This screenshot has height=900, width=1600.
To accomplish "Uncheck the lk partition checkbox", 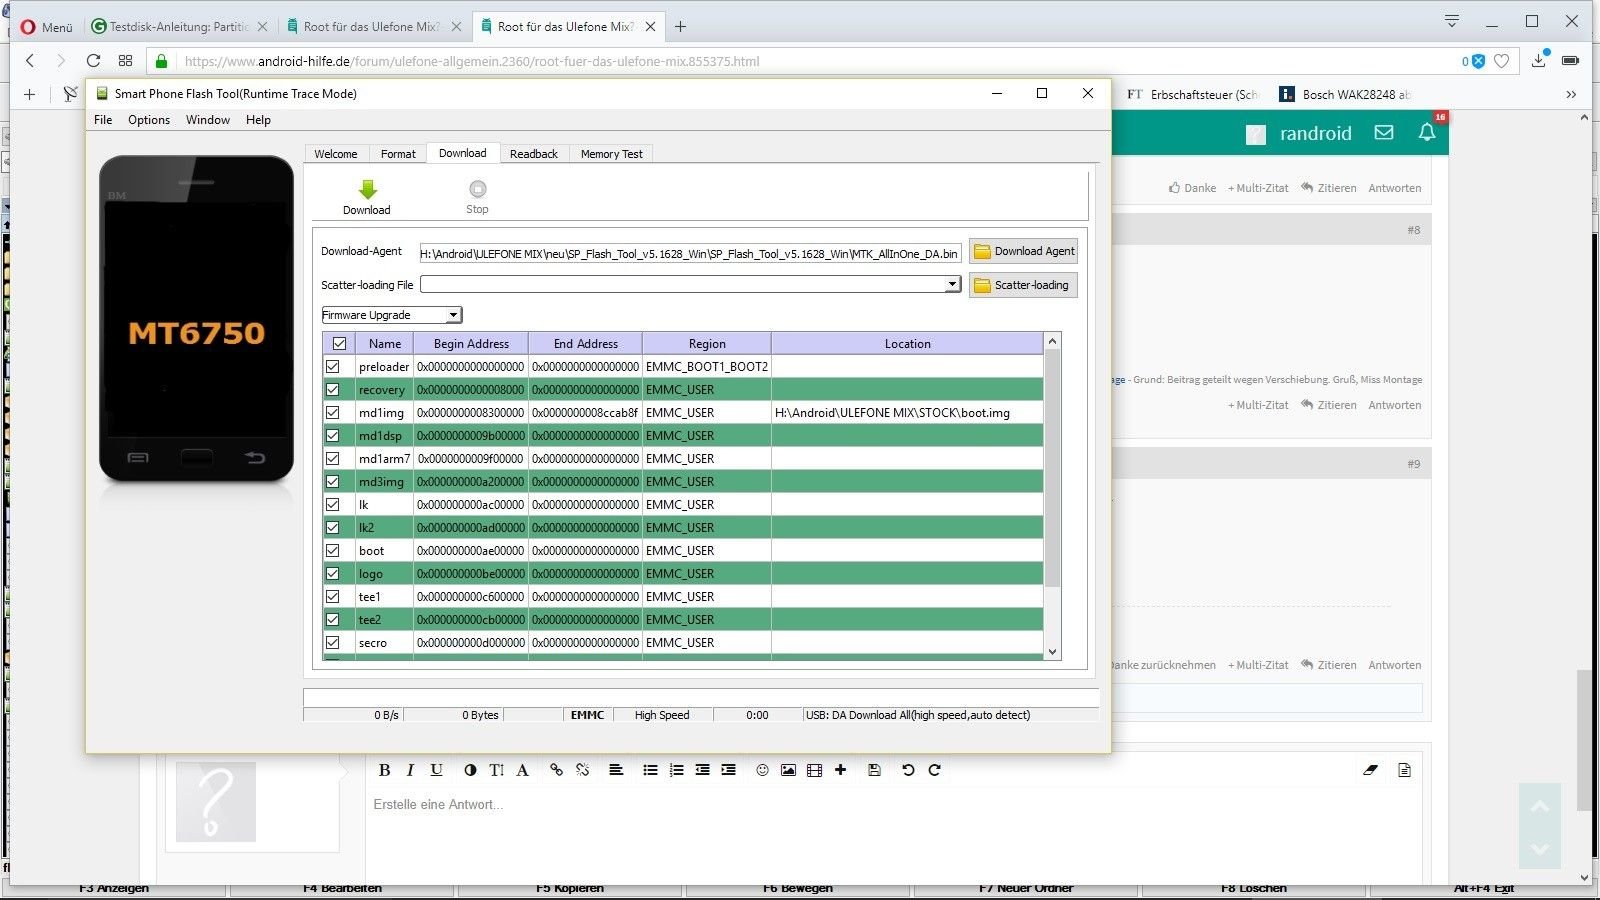I will point(333,504).
